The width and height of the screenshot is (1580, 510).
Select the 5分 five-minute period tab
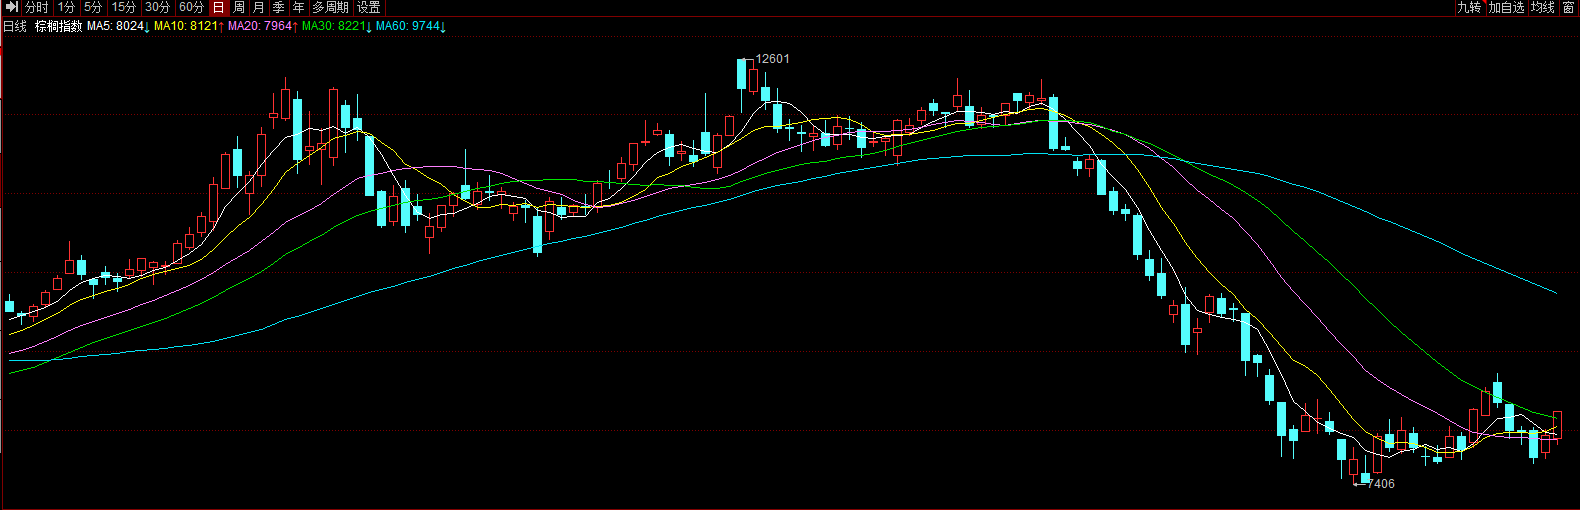pyautogui.click(x=93, y=7)
